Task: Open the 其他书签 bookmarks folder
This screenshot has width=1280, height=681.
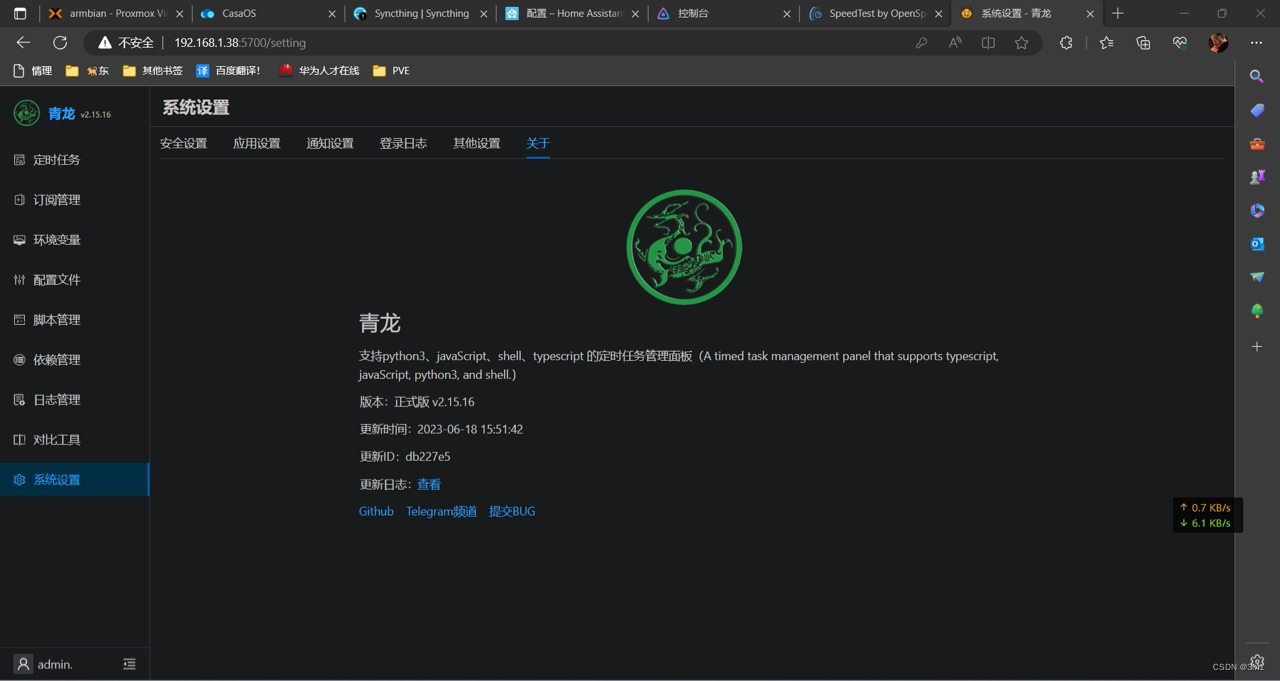Action: 153,71
